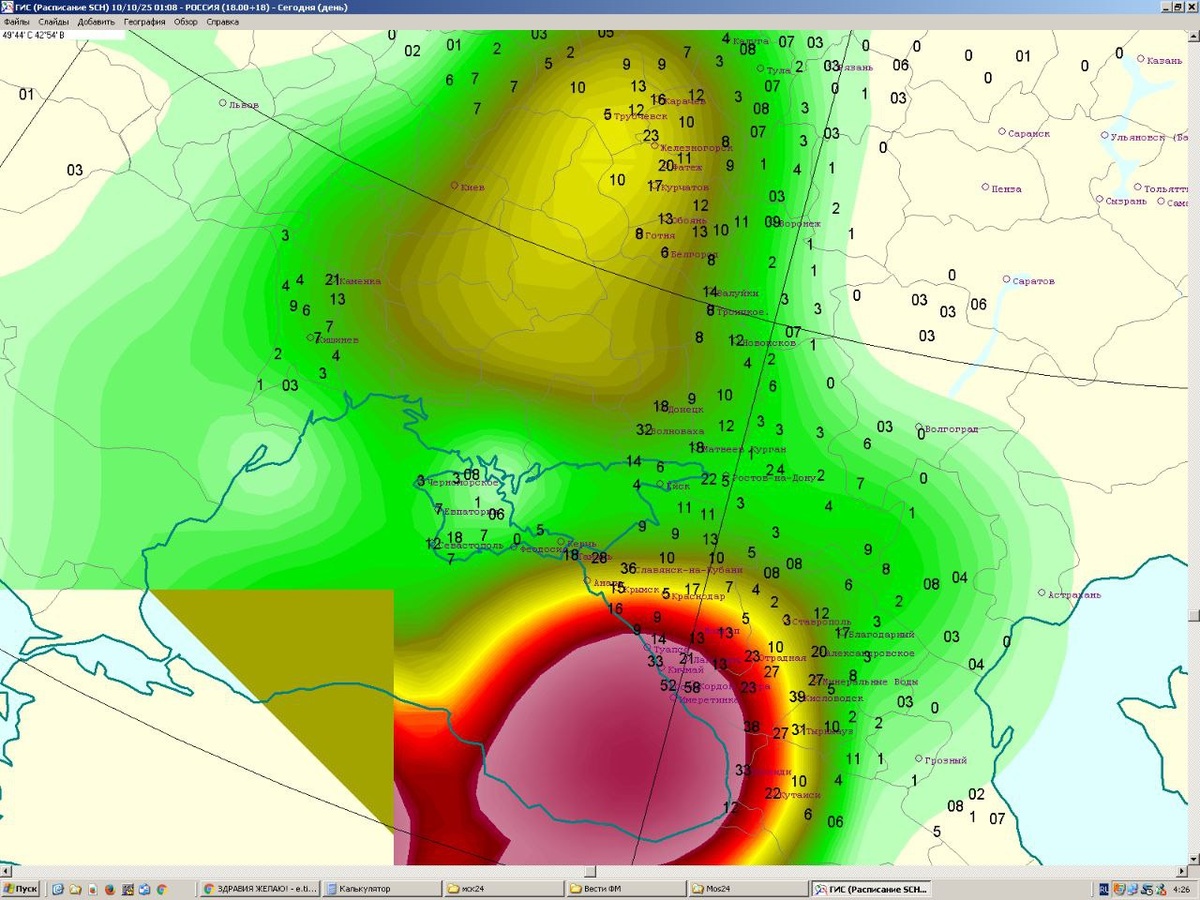This screenshot has height=900, width=1200.
Task: Click the coordinates readout field 49°44' C
Action: coord(62,34)
